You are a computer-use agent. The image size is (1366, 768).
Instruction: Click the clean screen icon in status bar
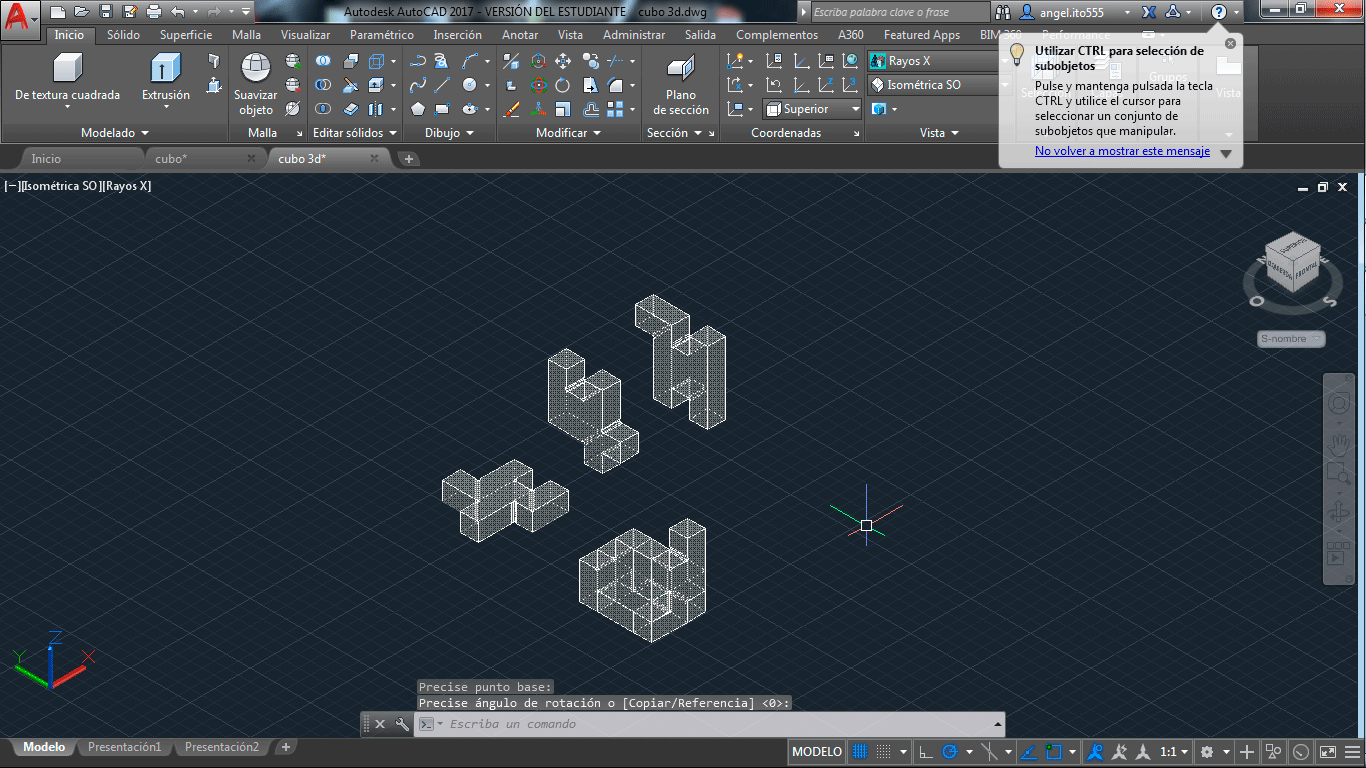[x=1327, y=752]
